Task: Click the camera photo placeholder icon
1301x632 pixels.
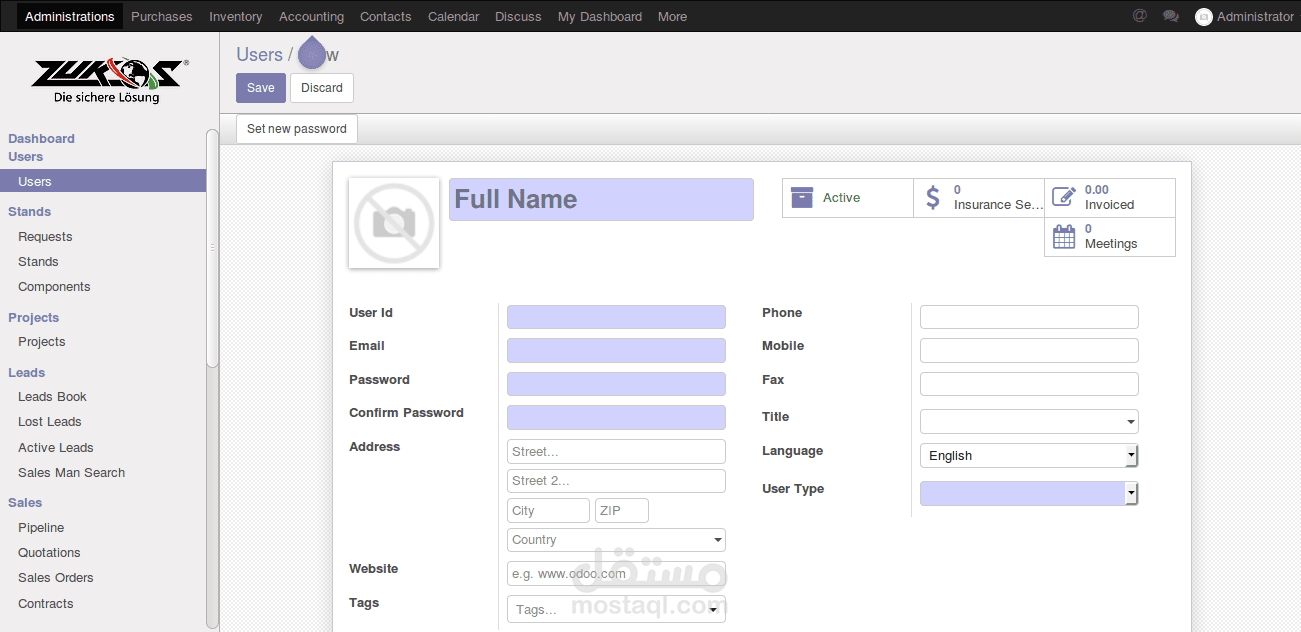Action: pyautogui.click(x=393, y=222)
